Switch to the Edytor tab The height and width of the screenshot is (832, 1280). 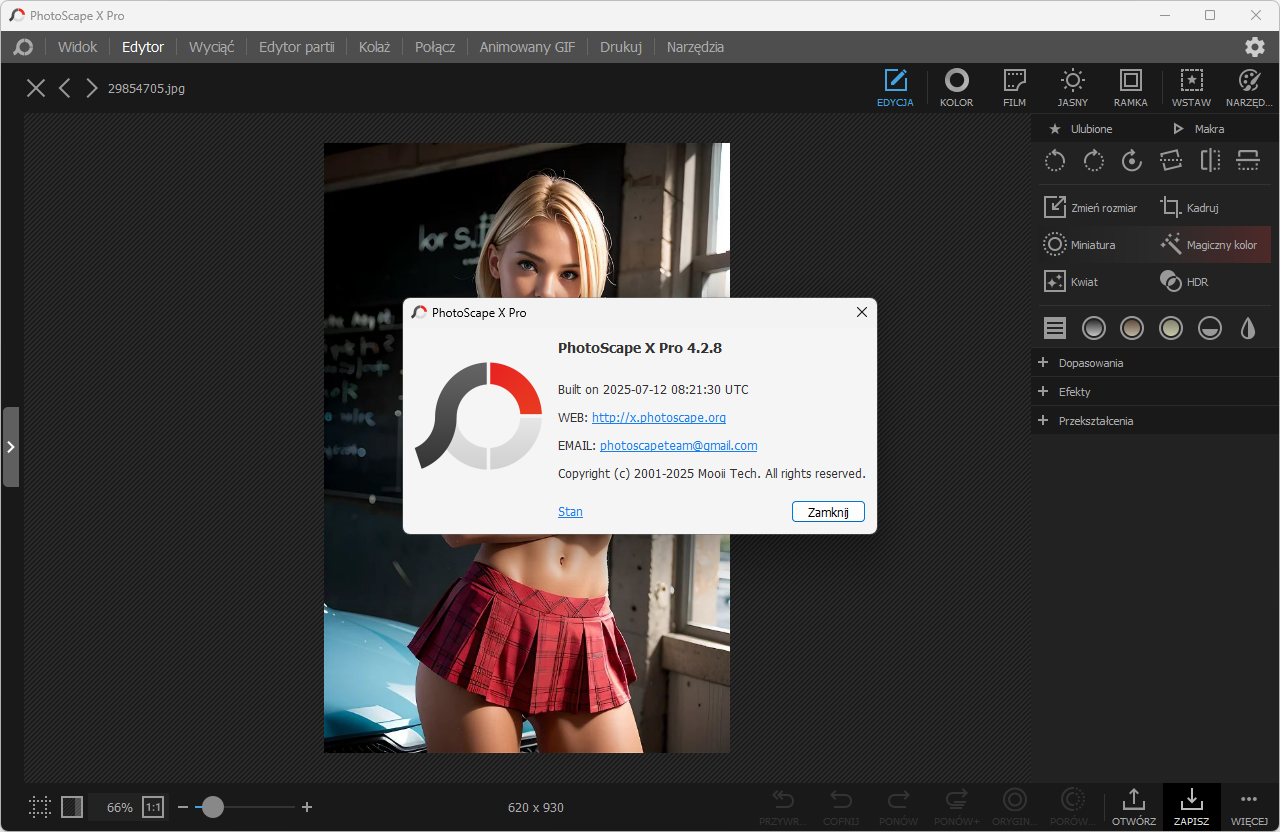click(x=143, y=47)
